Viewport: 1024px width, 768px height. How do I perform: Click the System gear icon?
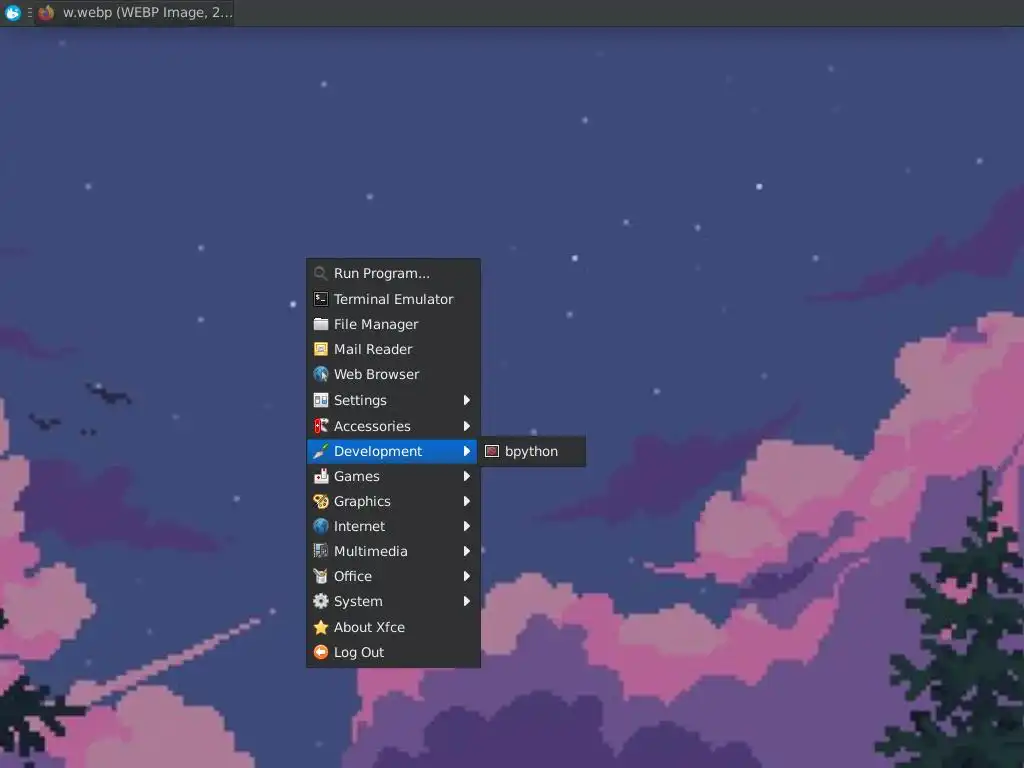pos(321,601)
